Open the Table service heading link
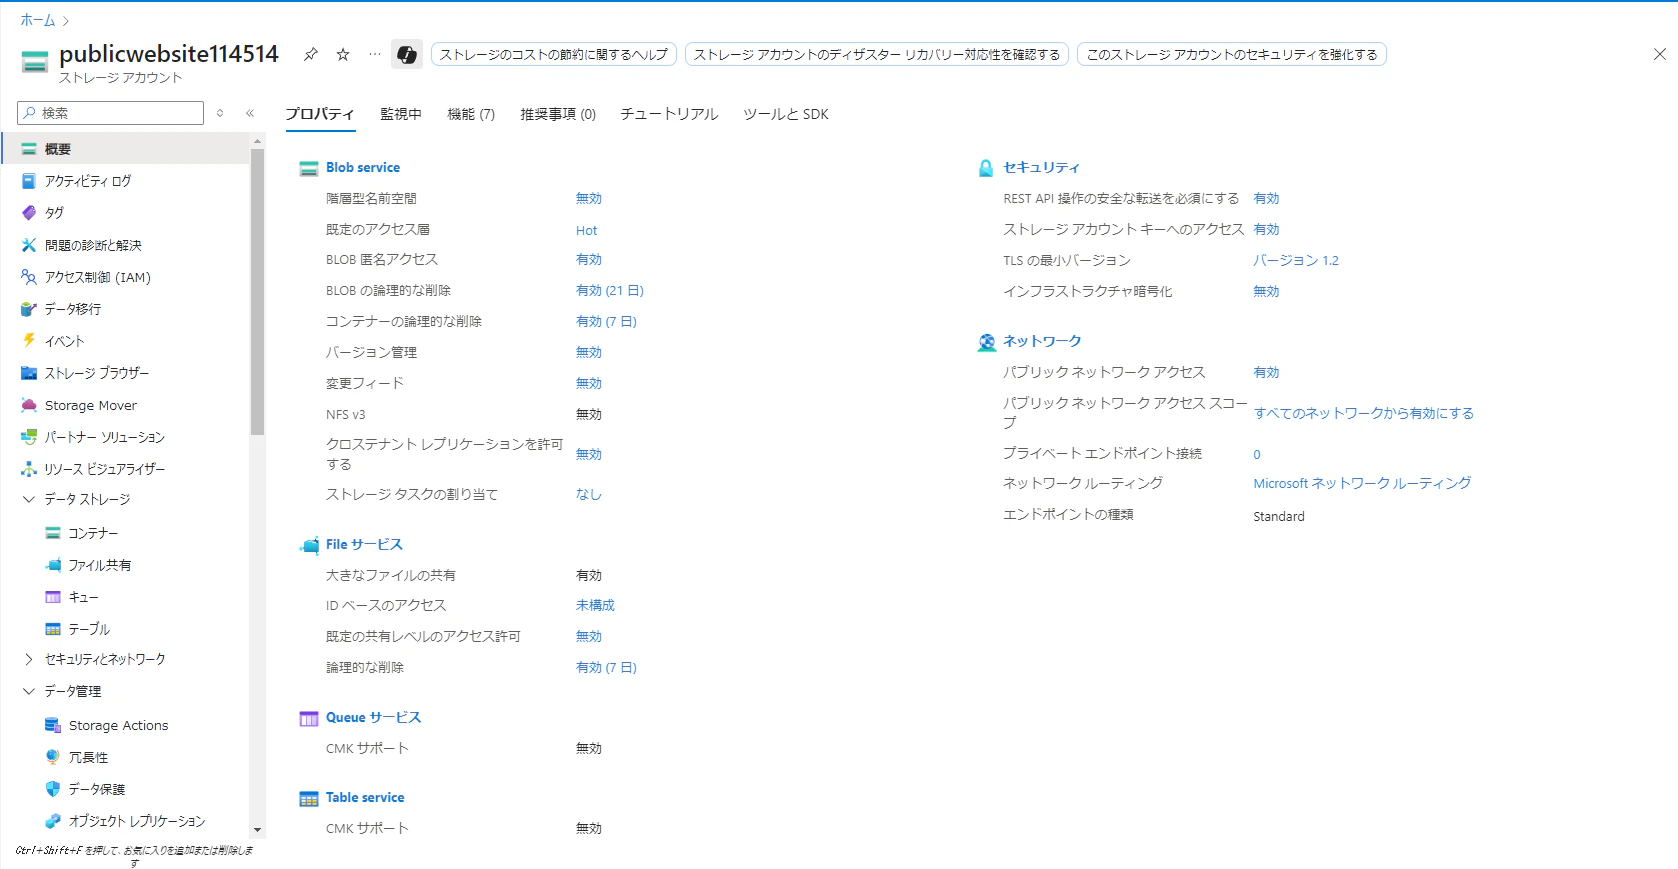Screen dimensions: 1678x869 coord(365,797)
